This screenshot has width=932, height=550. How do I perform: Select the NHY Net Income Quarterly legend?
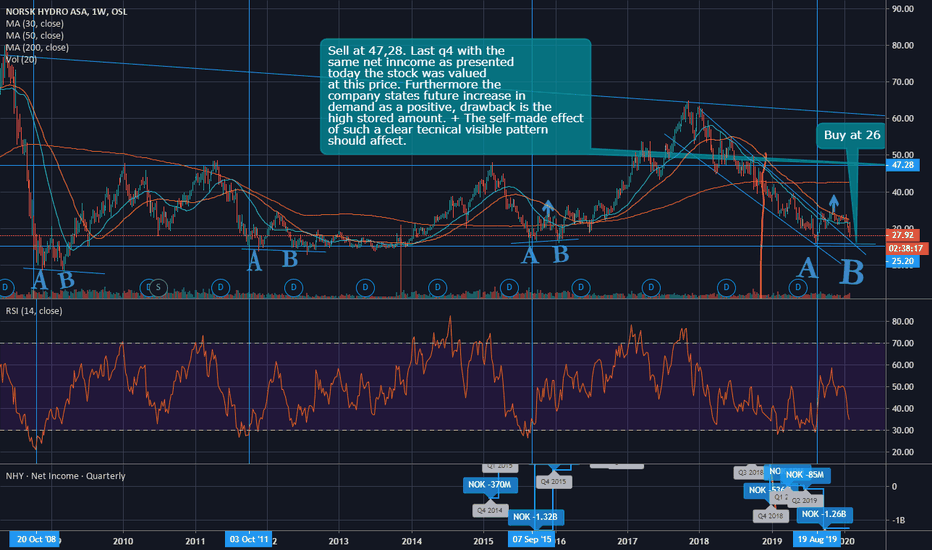tap(65, 476)
